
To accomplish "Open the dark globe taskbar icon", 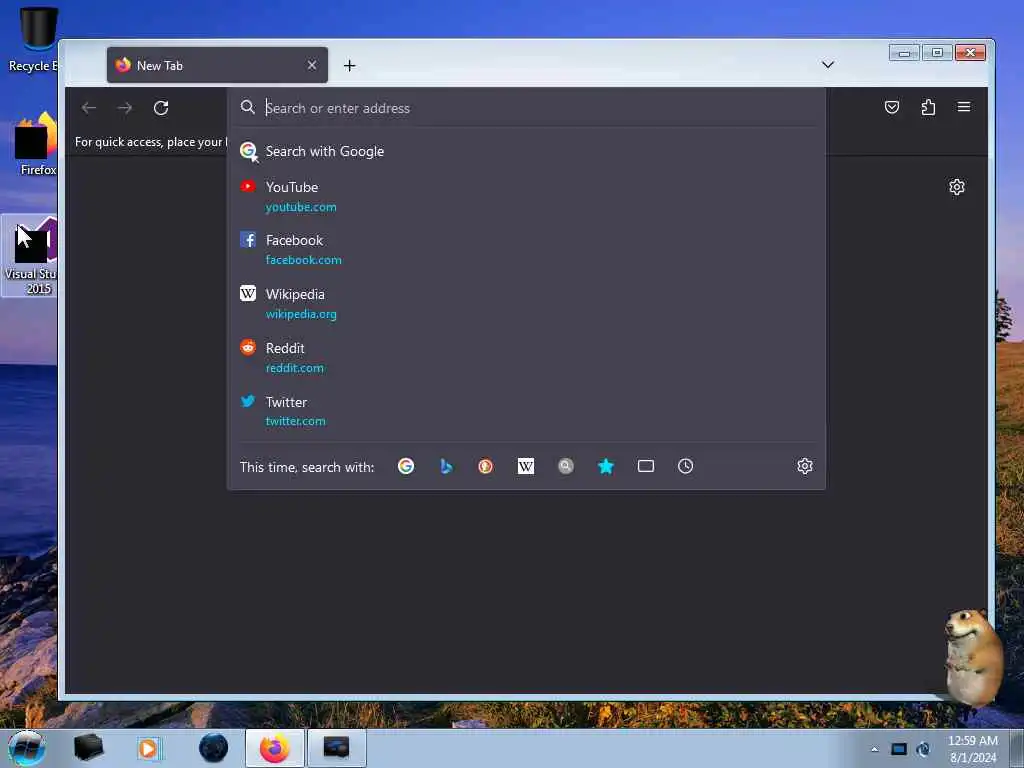I will click(x=214, y=748).
